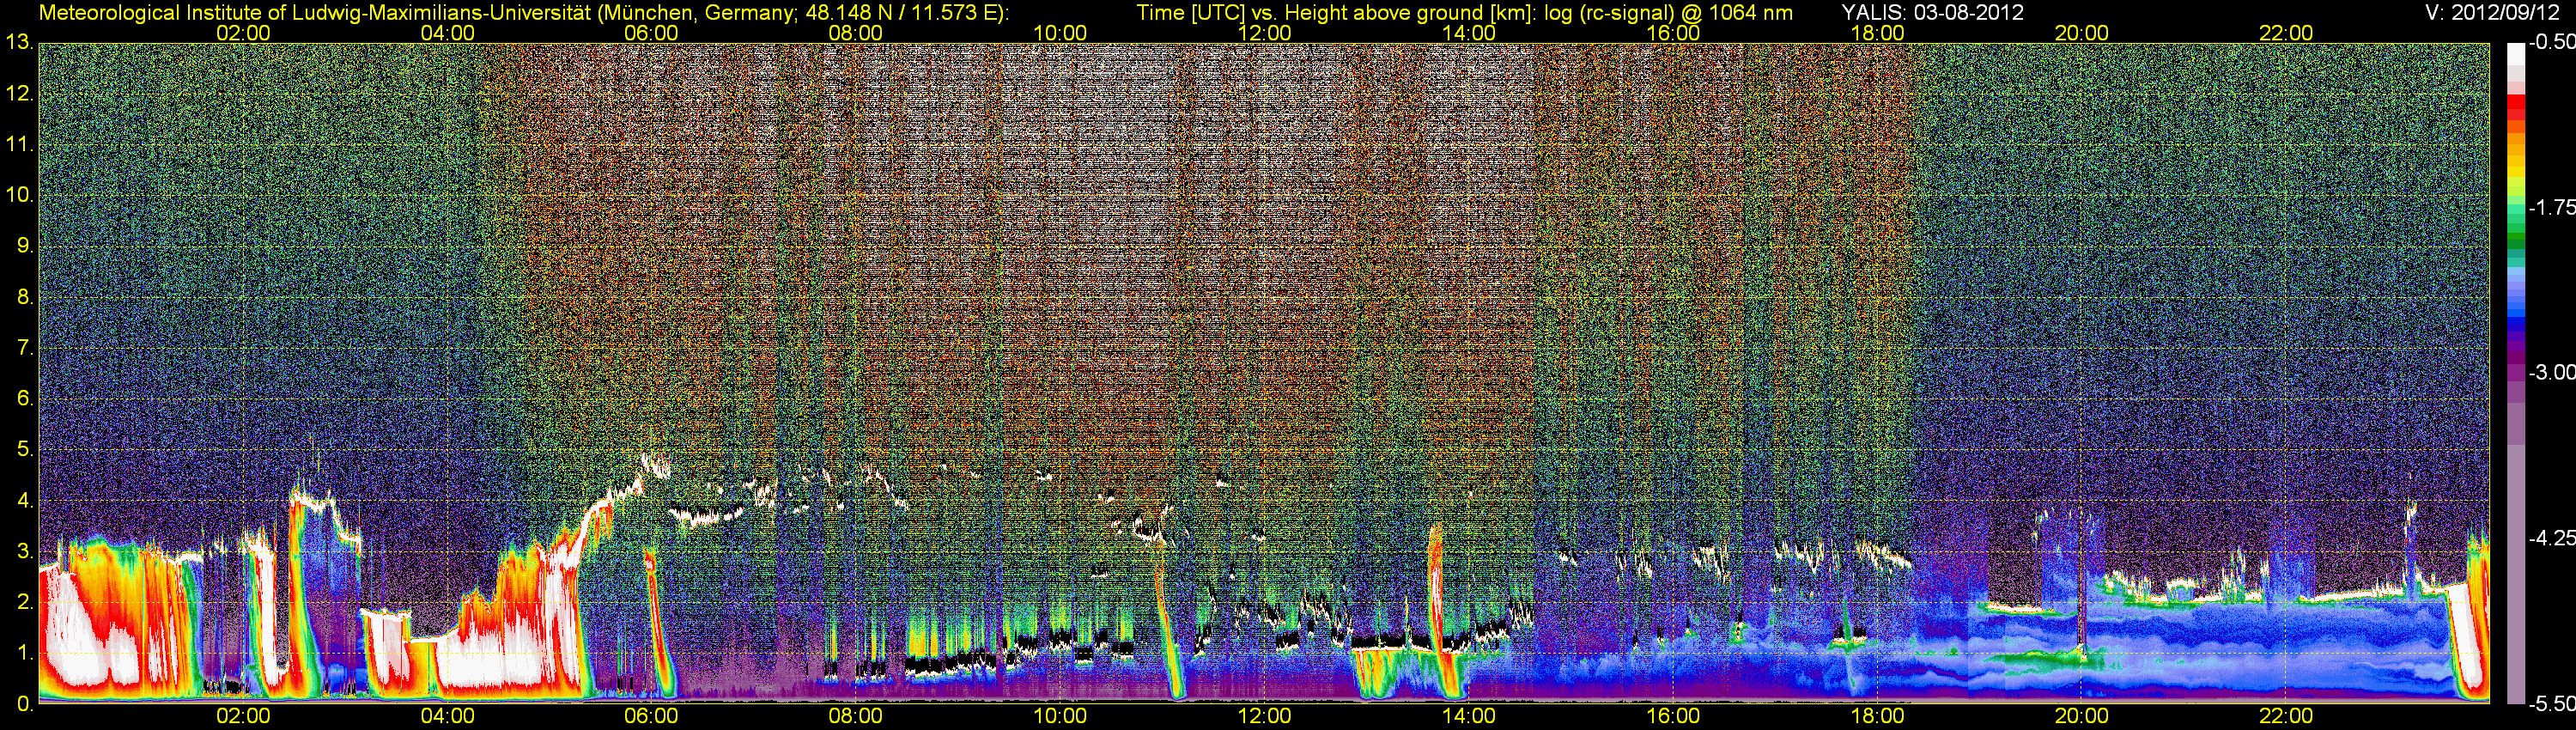The width and height of the screenshot is (2576, 730).
Task: Select the 5 km height axis label
Action: [x=24, y=450]
